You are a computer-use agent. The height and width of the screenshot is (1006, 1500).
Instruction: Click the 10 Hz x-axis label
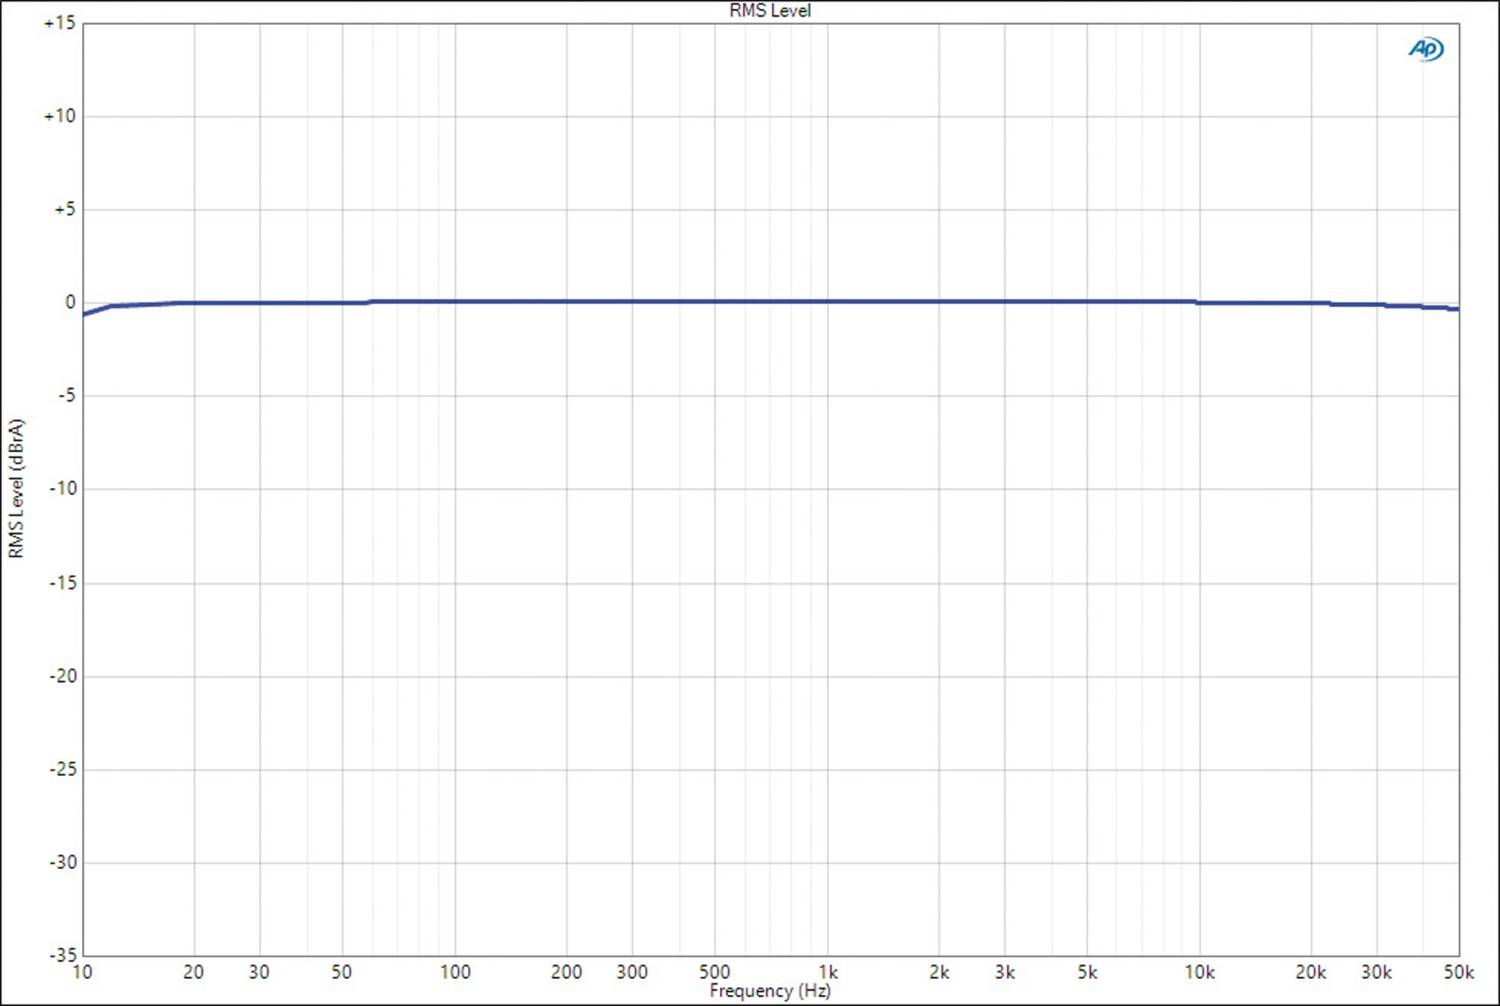coord(82,972)
